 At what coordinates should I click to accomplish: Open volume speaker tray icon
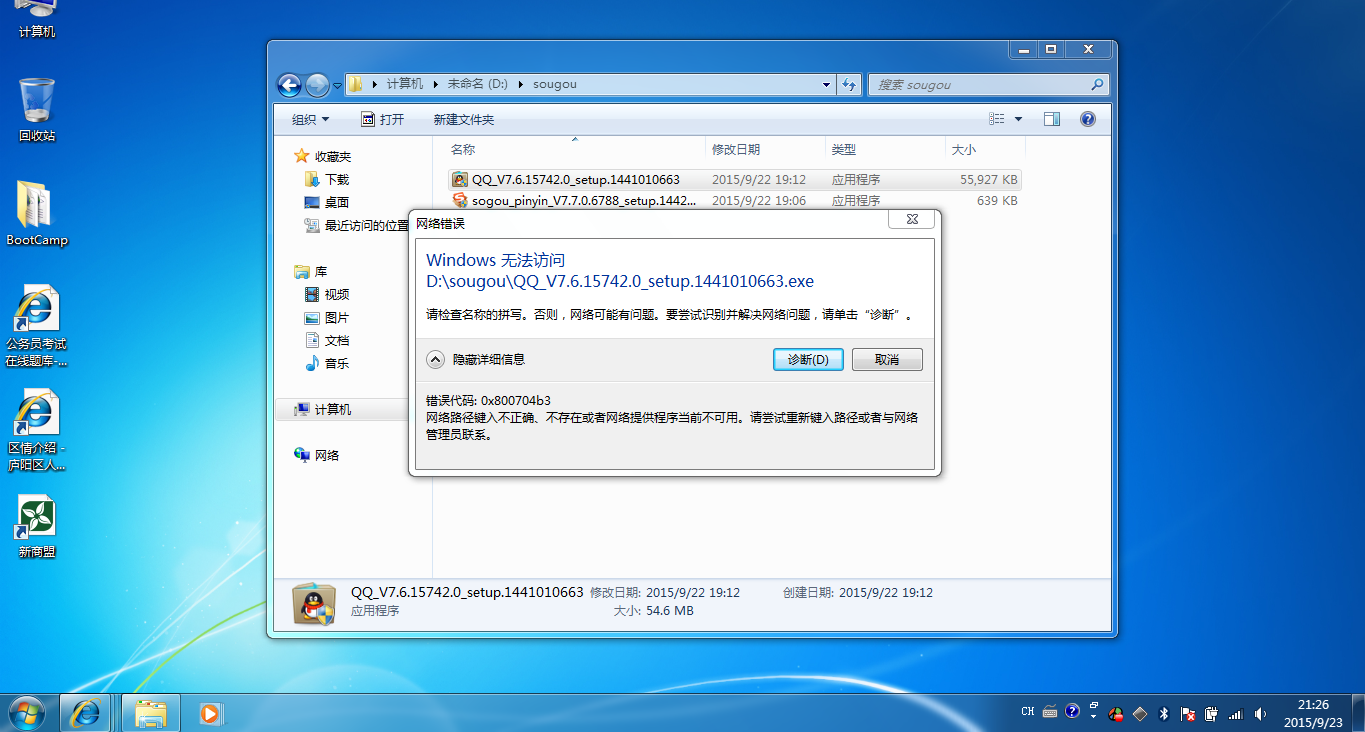(1260, 714)
